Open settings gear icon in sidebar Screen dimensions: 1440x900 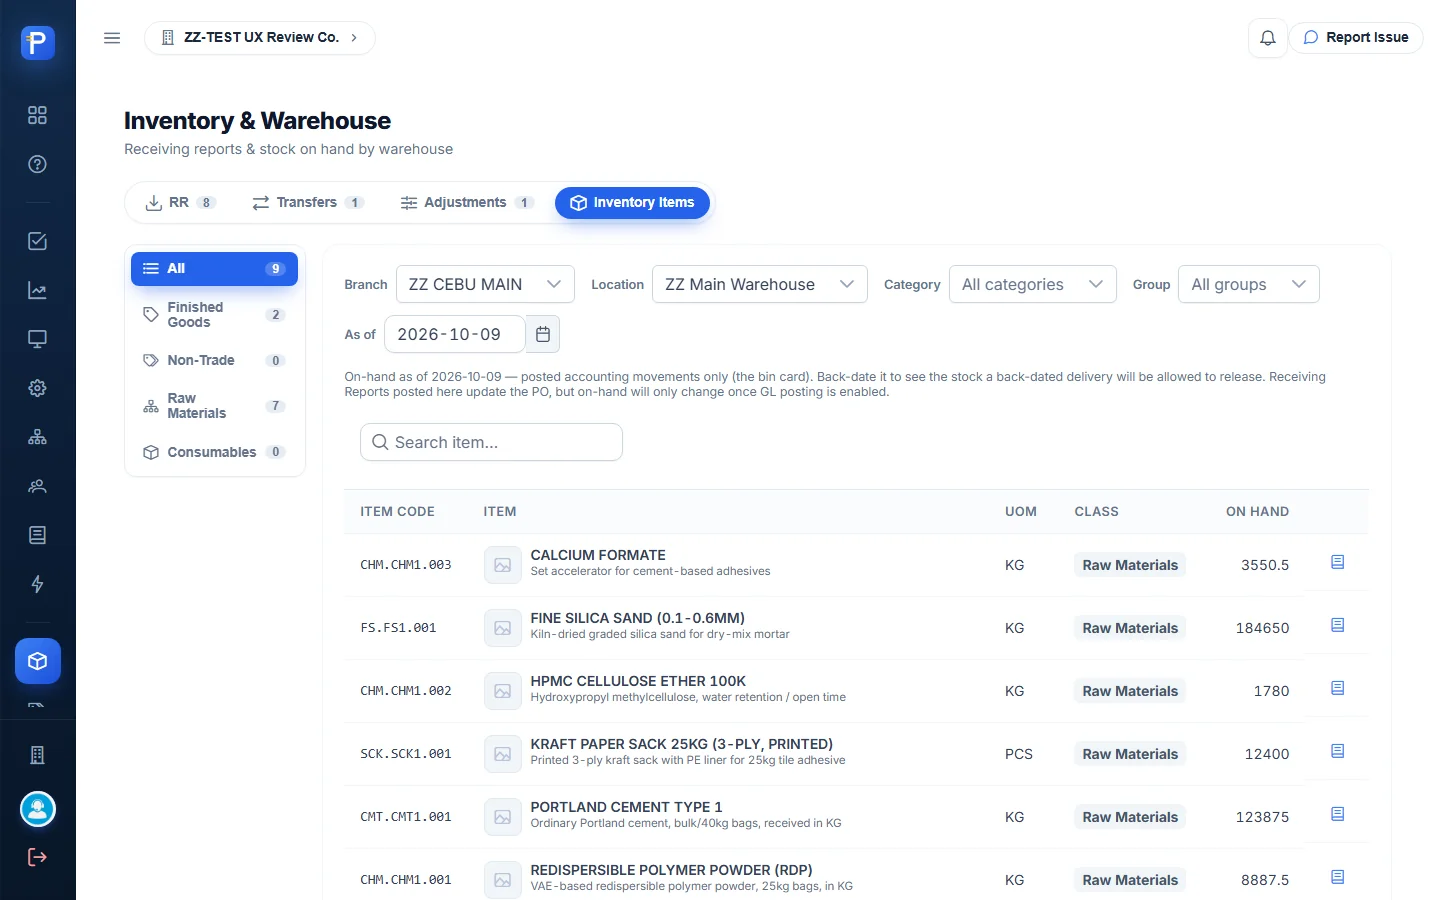(x=37, y=388)
